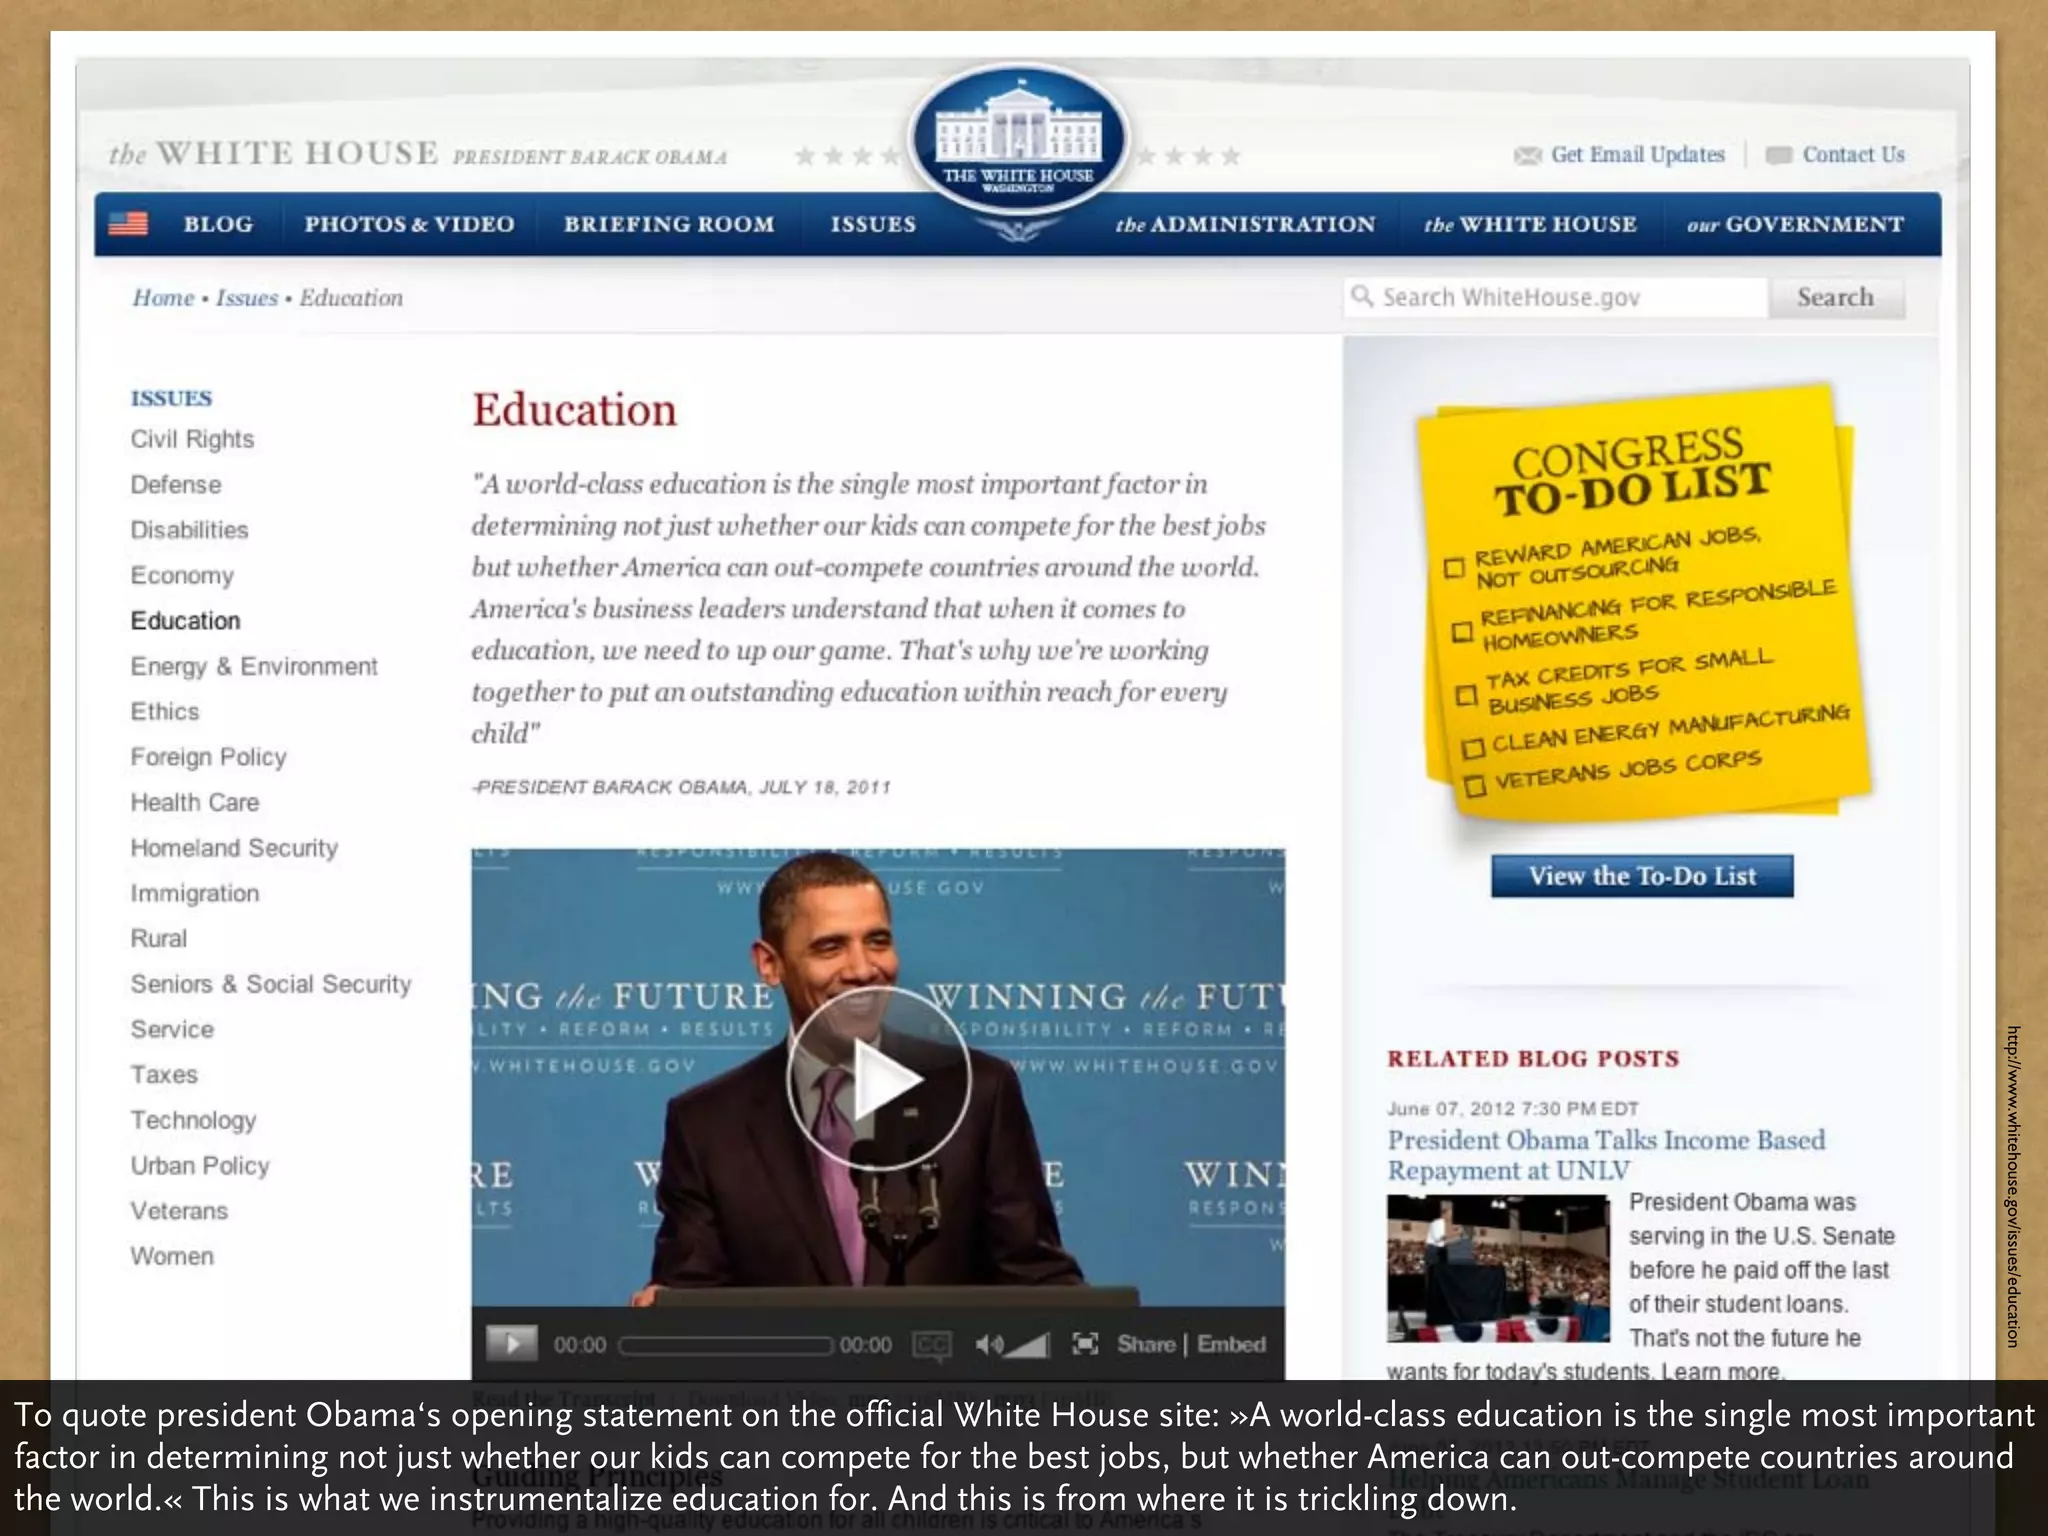The height and width of the screenshot is (1536, 2048).
Task: Go to Issues breadcrumb link
Action: point(247,298)
